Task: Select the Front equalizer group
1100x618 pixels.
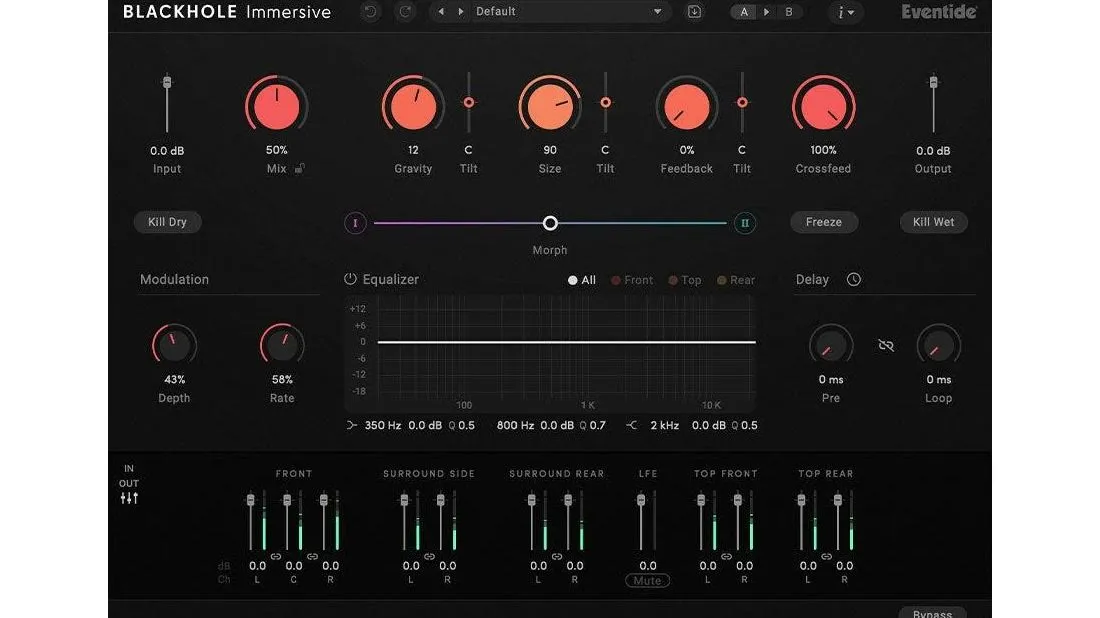Action: [x=631, y=280]
